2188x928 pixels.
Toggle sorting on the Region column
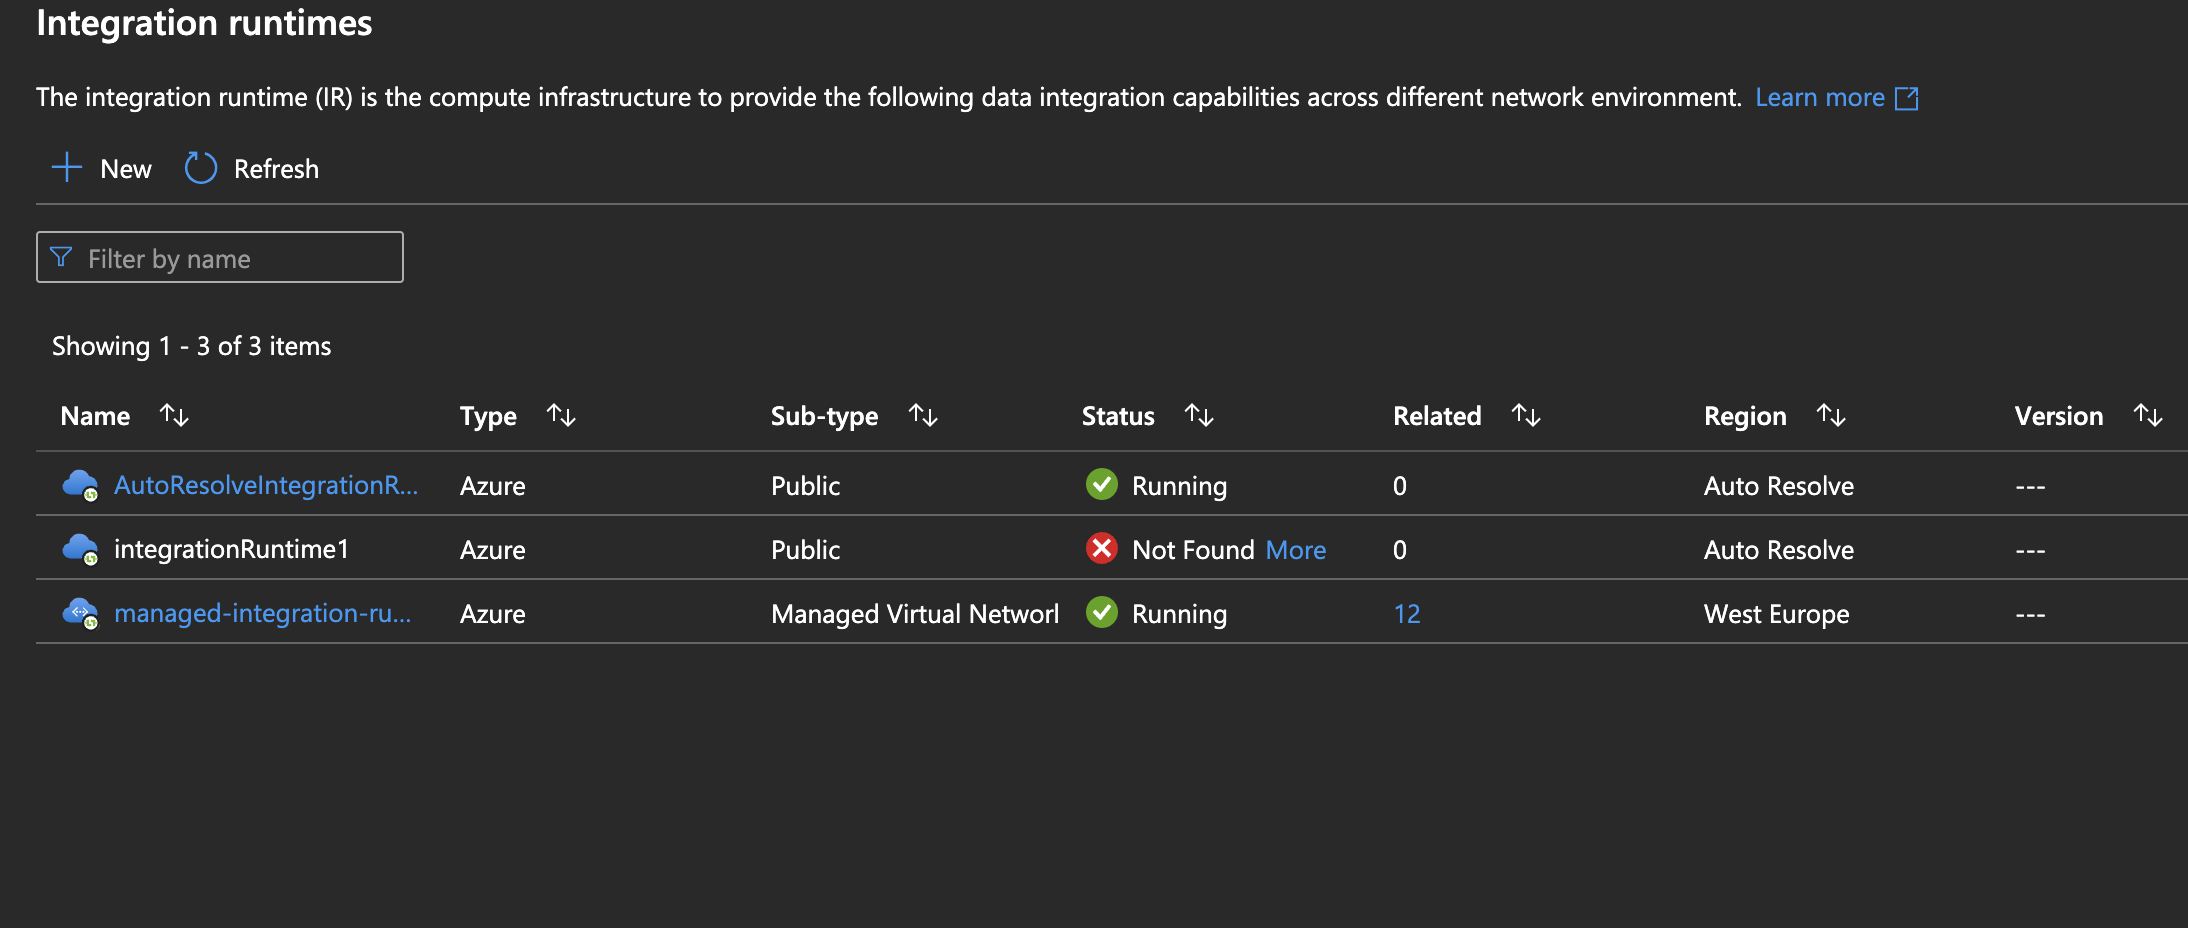tap(1831, 415)
